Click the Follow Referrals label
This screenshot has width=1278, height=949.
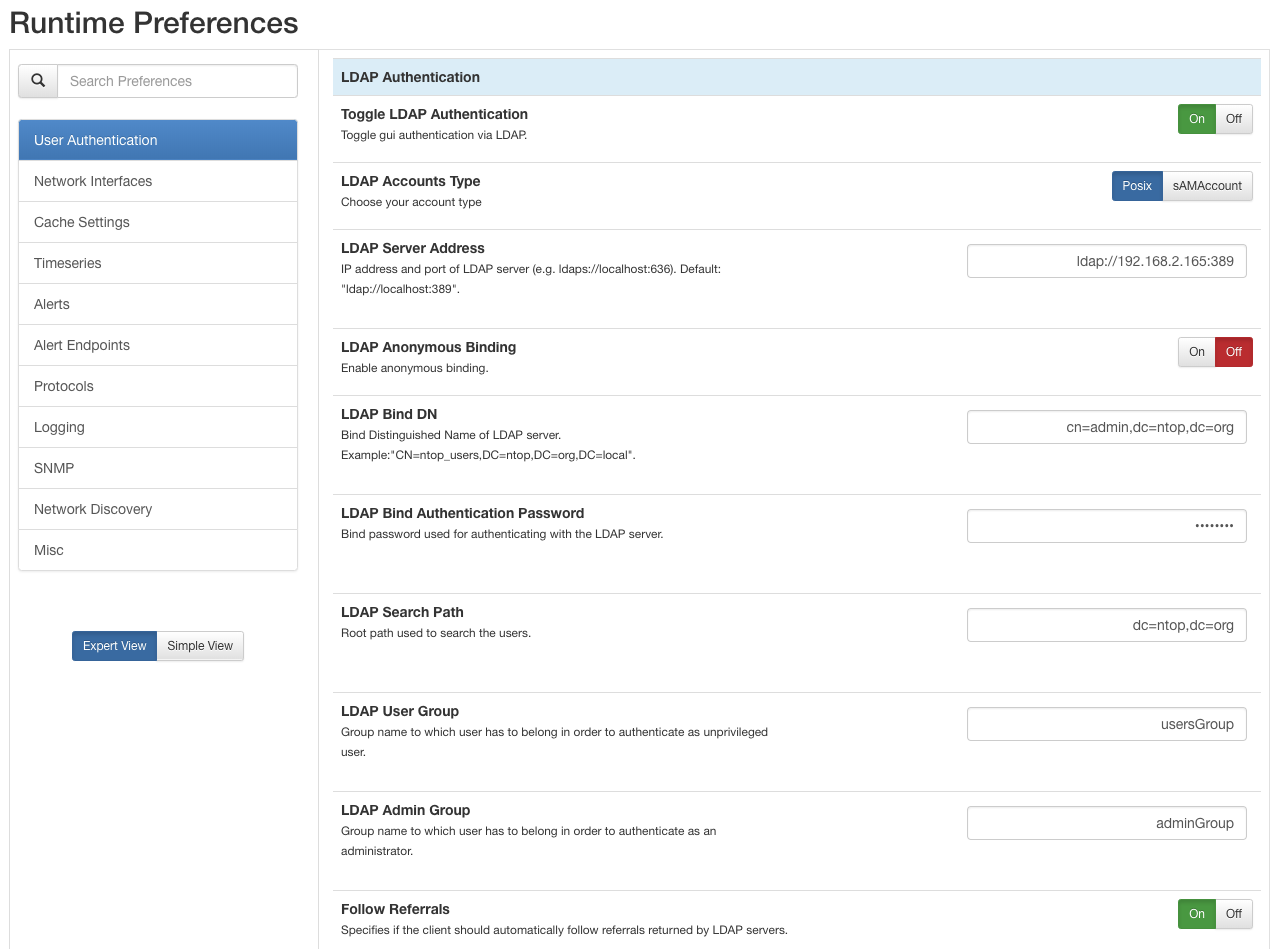coord(395,909)
